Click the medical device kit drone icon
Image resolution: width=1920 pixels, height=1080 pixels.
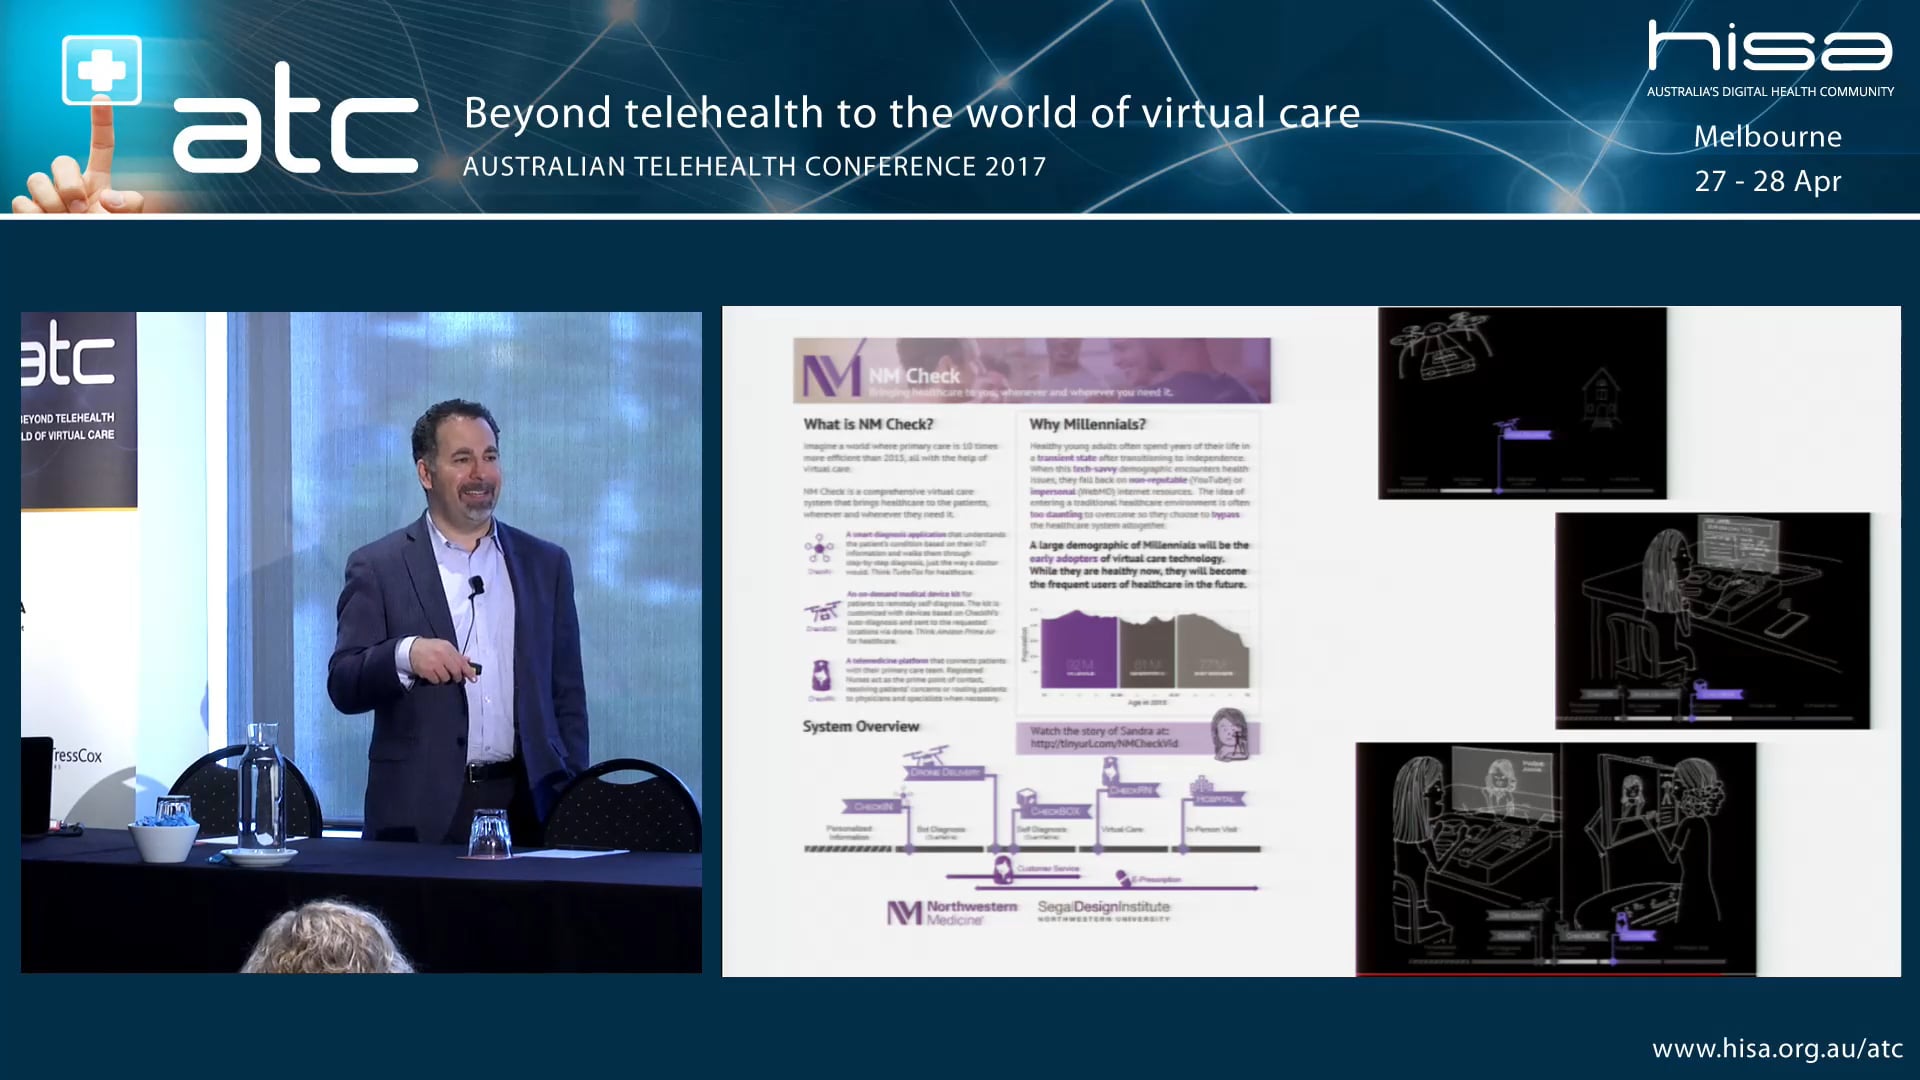[820, 610]
